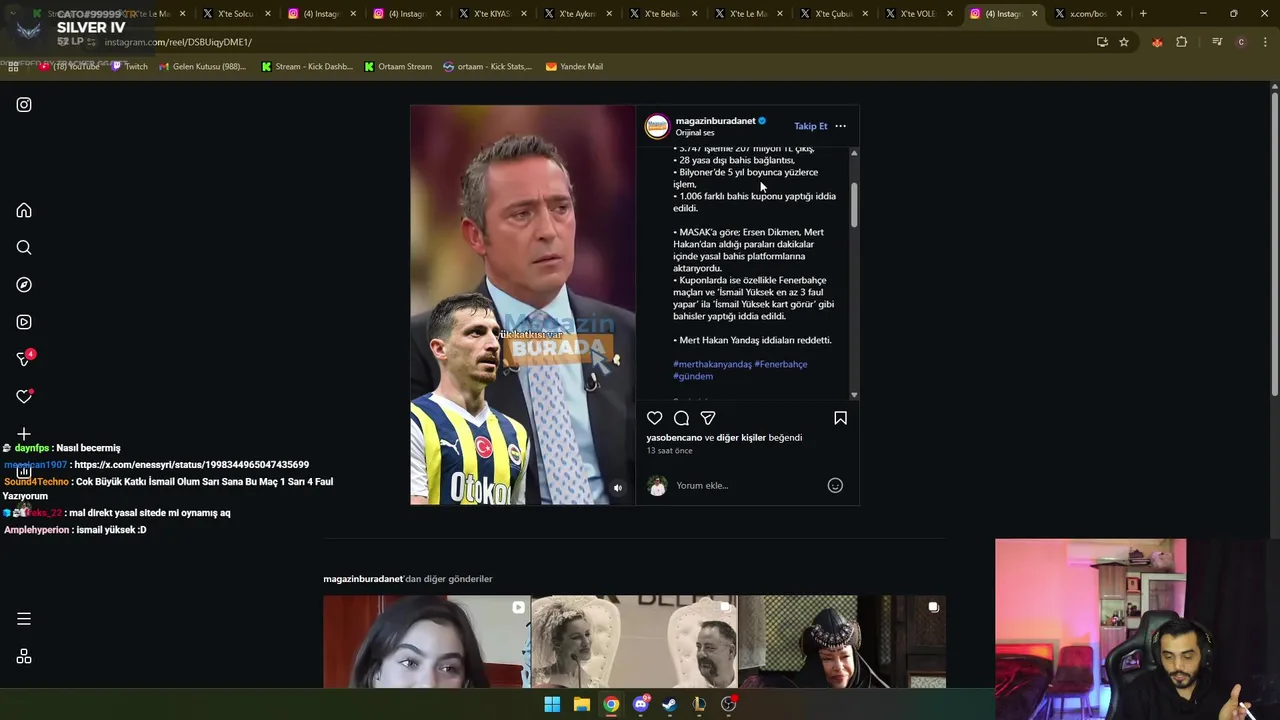Follow the account via Takip Et
Viewport: 1280px width, 720px height.
coord(811,126)
